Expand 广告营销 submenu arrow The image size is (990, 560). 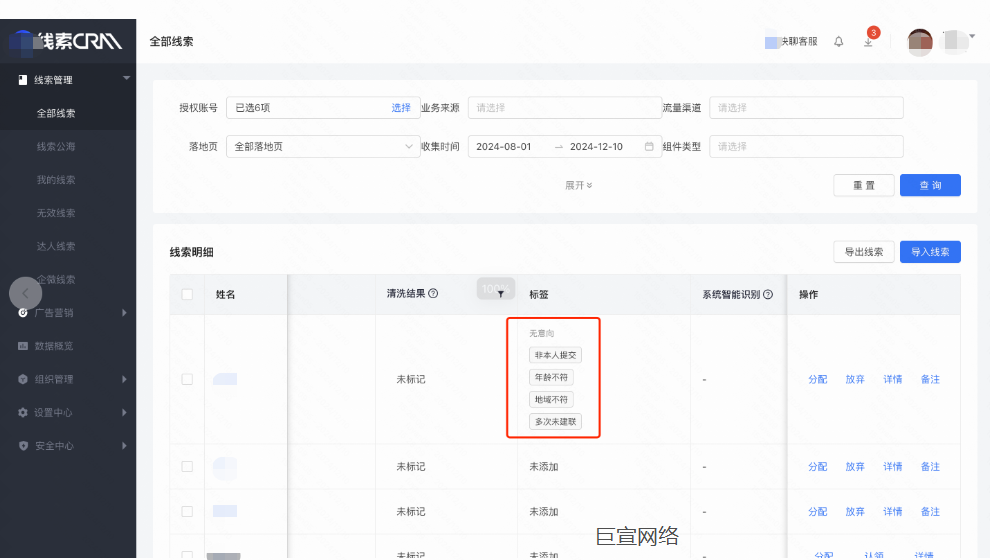click(x=124, y=313)
